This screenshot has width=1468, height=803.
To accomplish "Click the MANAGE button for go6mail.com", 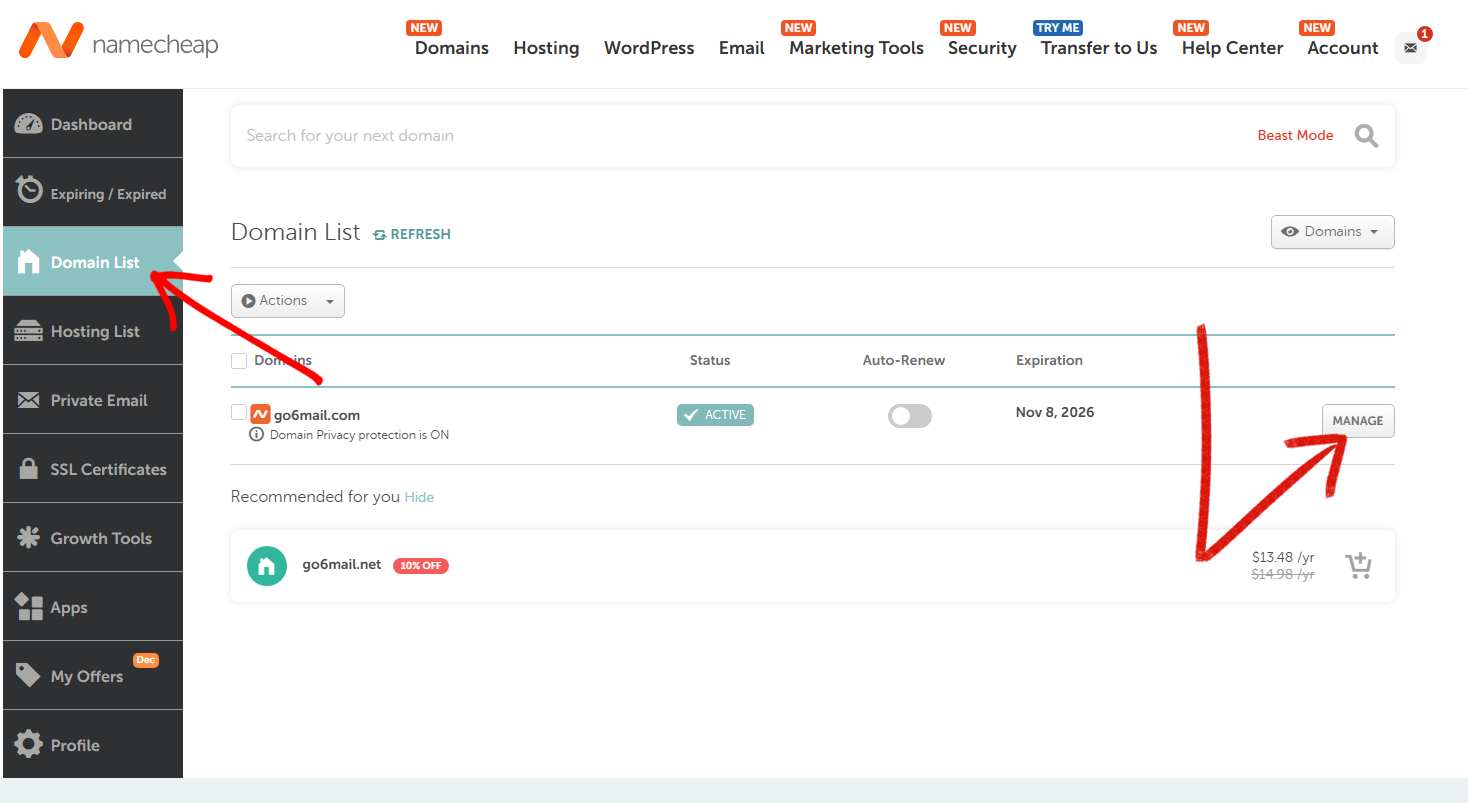I will click(1358, 420).
